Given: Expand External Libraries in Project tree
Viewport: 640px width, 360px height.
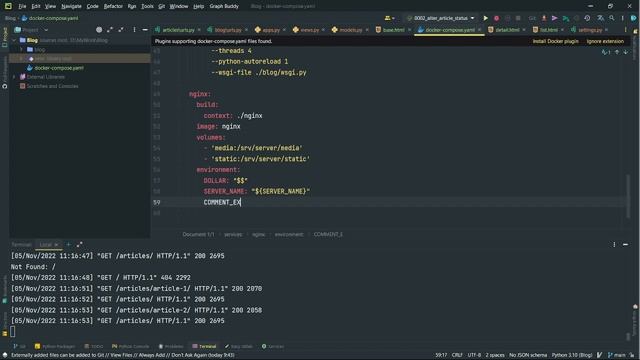Looking at the screenshot, I should coord(14,77).
